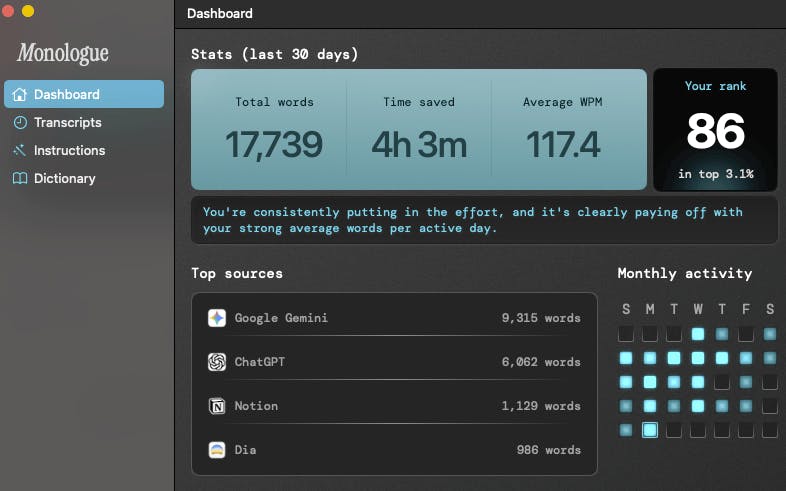Click Wednesday cell in first activity row
The width and height of the screenshot is (786, 491).
pos(698,334)
